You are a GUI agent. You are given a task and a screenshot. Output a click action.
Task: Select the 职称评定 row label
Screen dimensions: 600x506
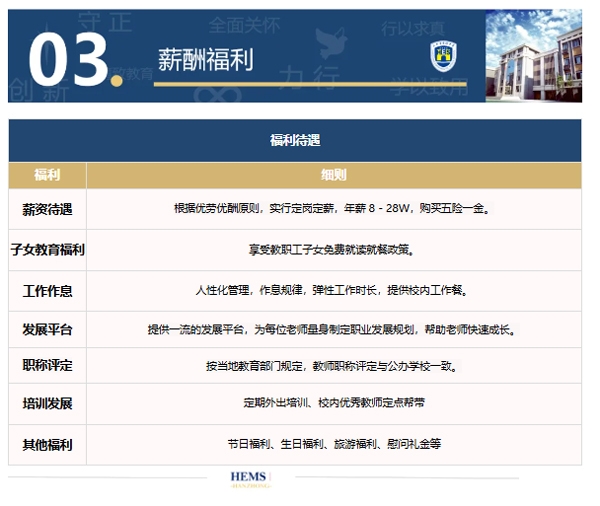47,366
